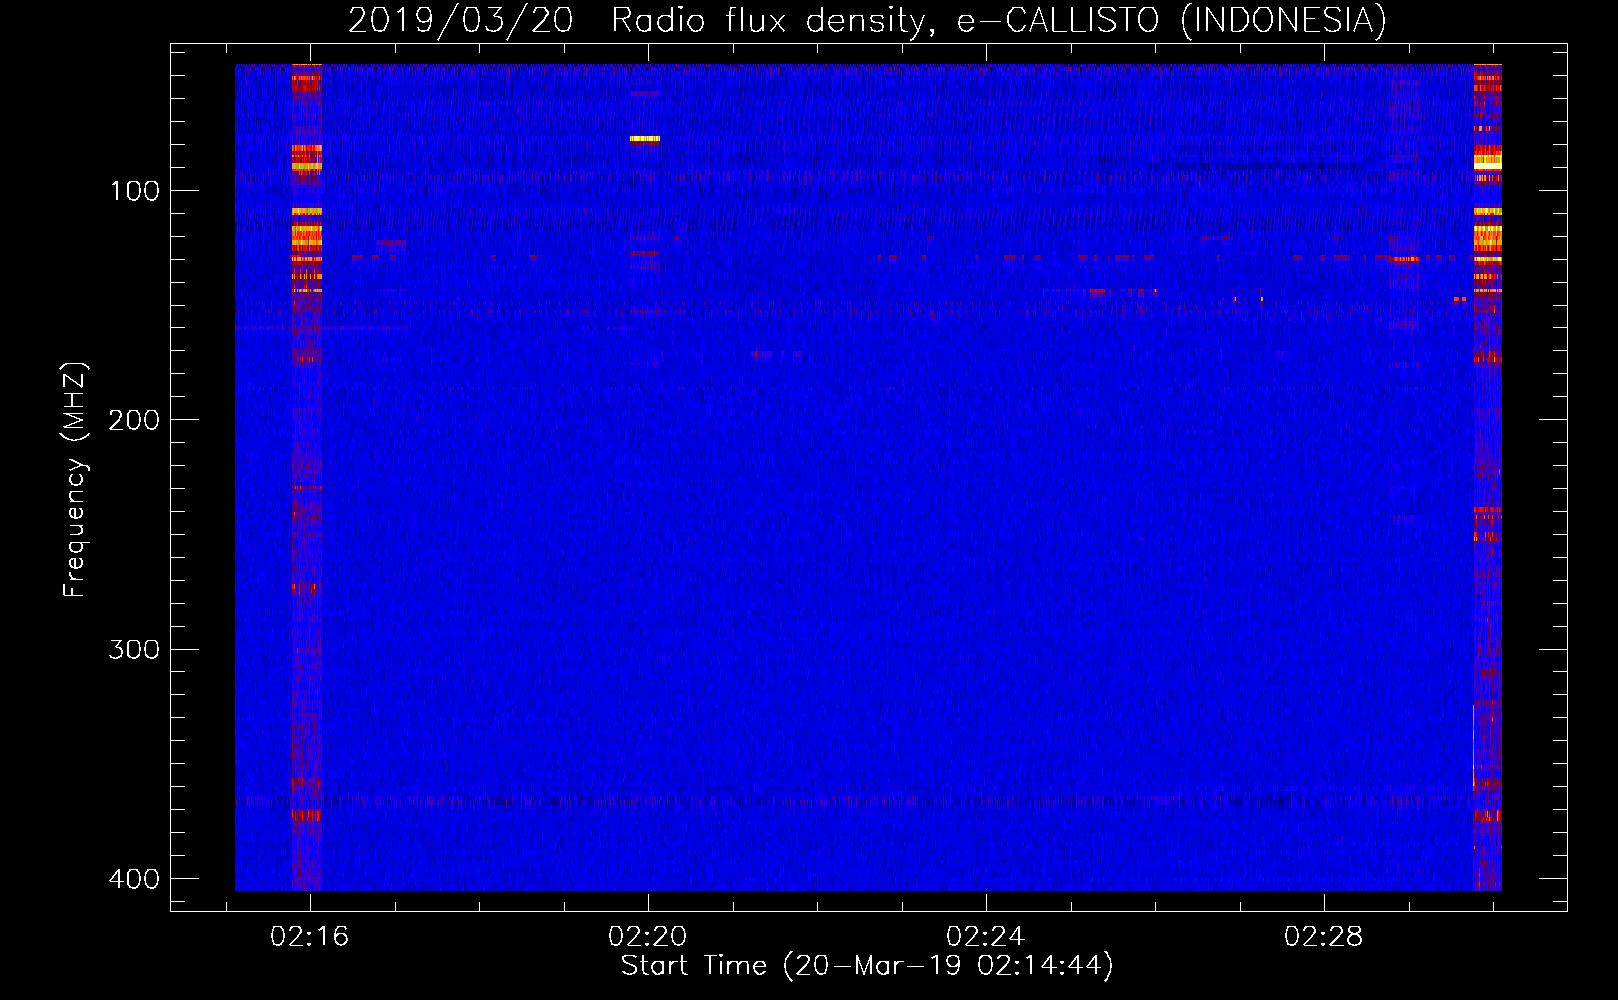Click the 02:16 time tick label
The width and height of the screenshot is (1618, 1000).
pos(309,937)
